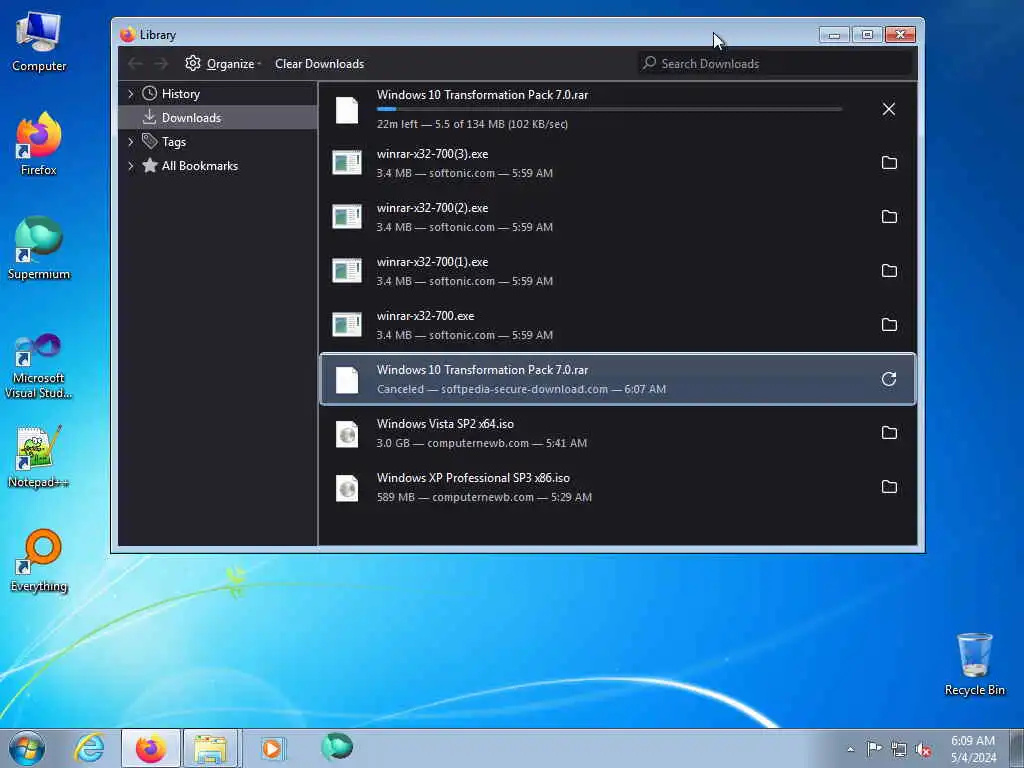Show hidden system tray icons

coord(850,749)
